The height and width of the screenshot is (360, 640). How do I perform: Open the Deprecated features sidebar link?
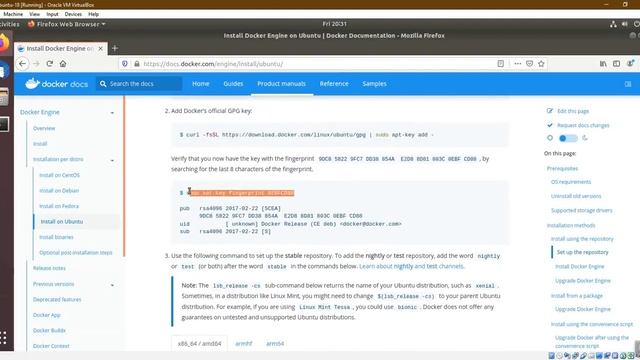point(57,300)
